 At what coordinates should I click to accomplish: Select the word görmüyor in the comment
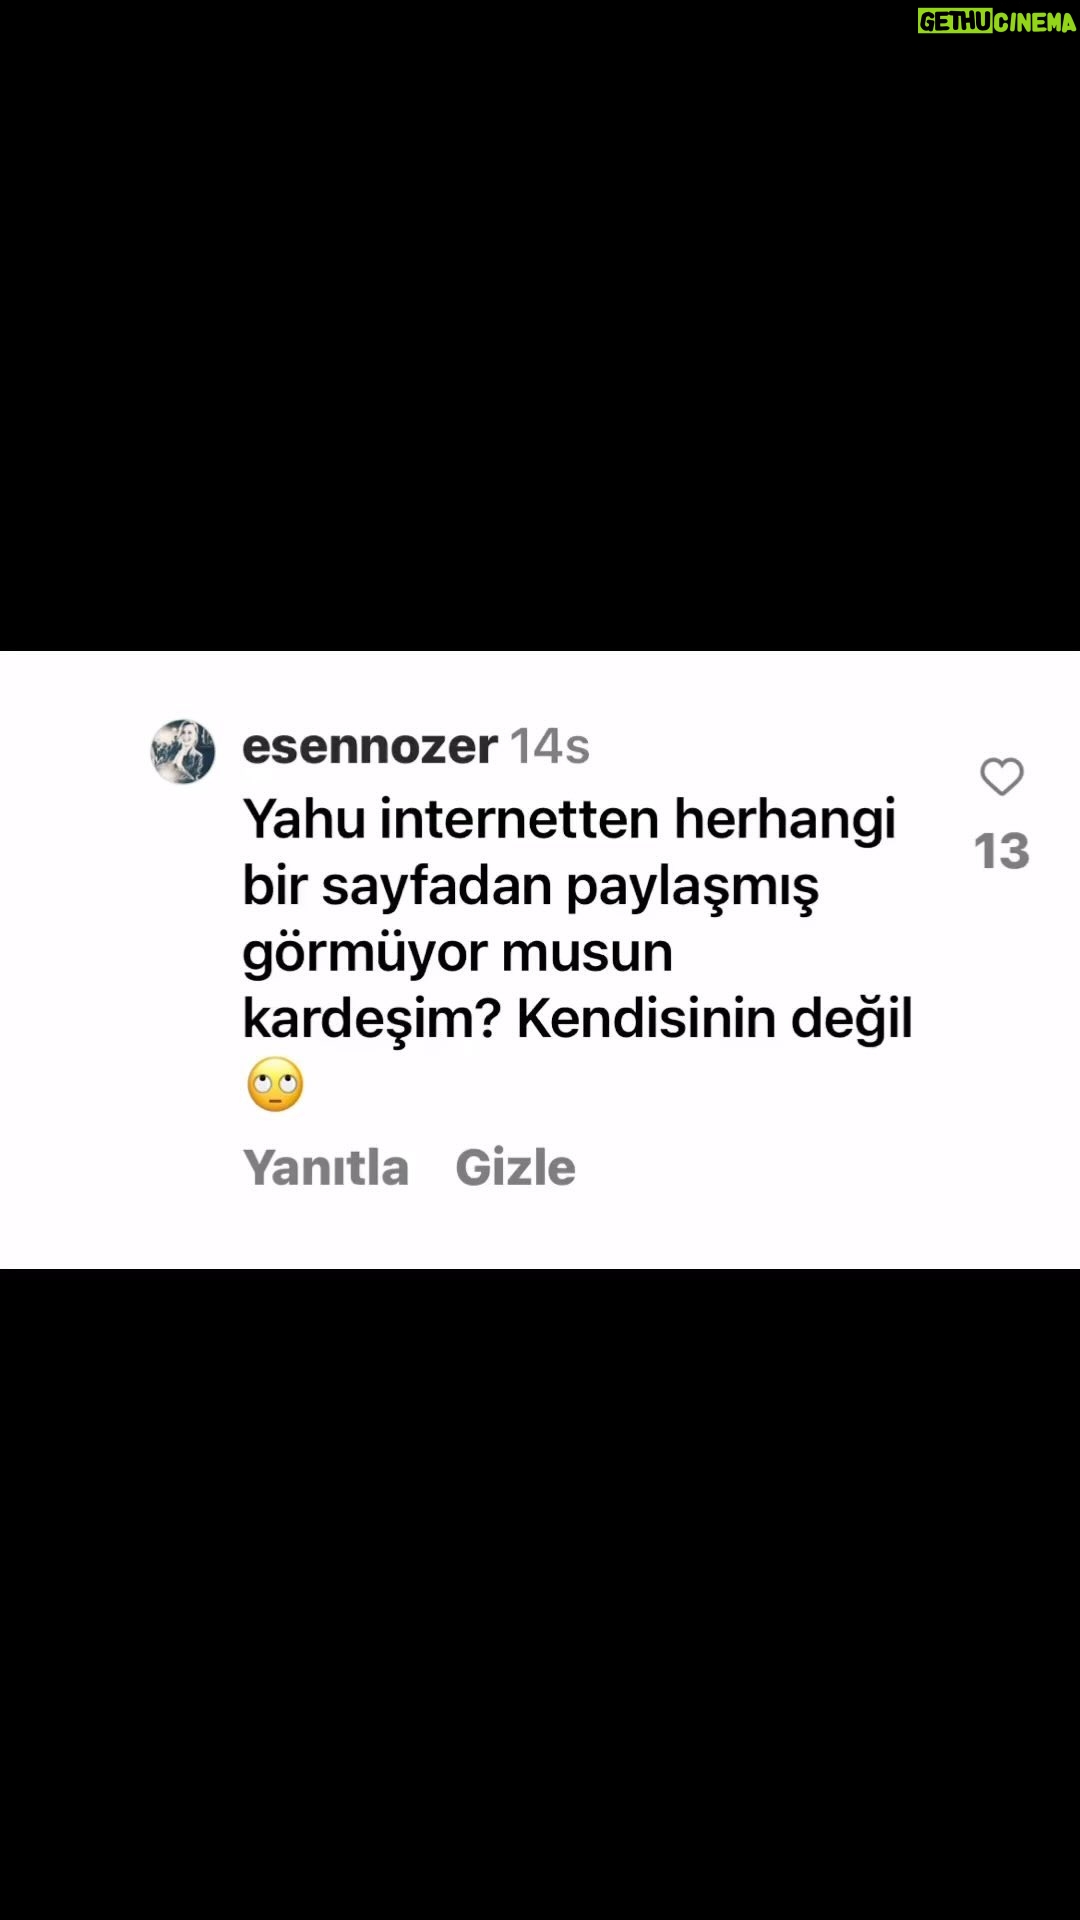(x=364, y=954)
